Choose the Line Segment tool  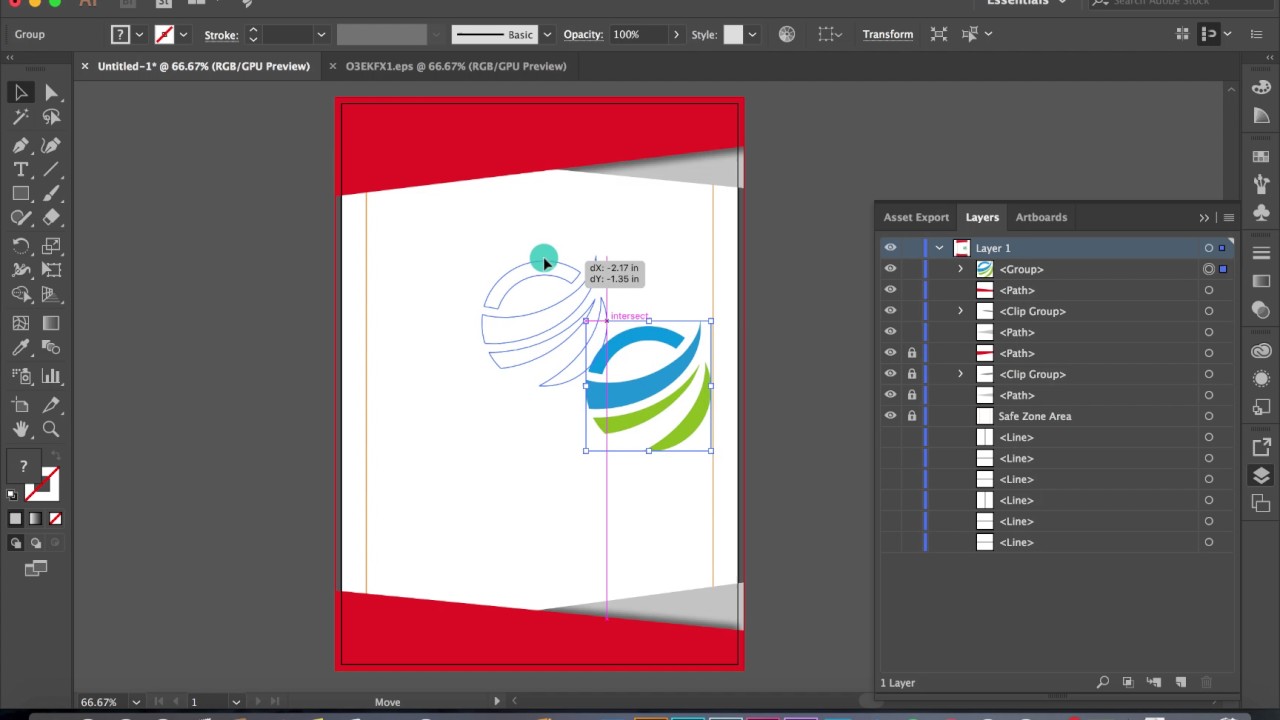[51, 169]
